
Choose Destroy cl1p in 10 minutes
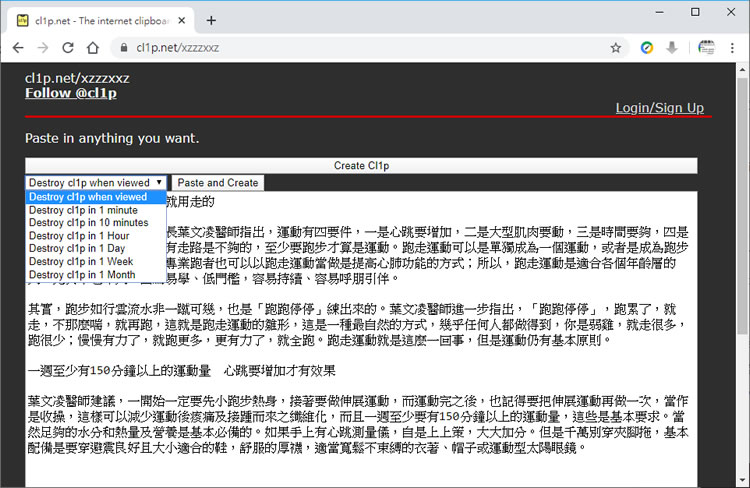(x=96, y=223)
